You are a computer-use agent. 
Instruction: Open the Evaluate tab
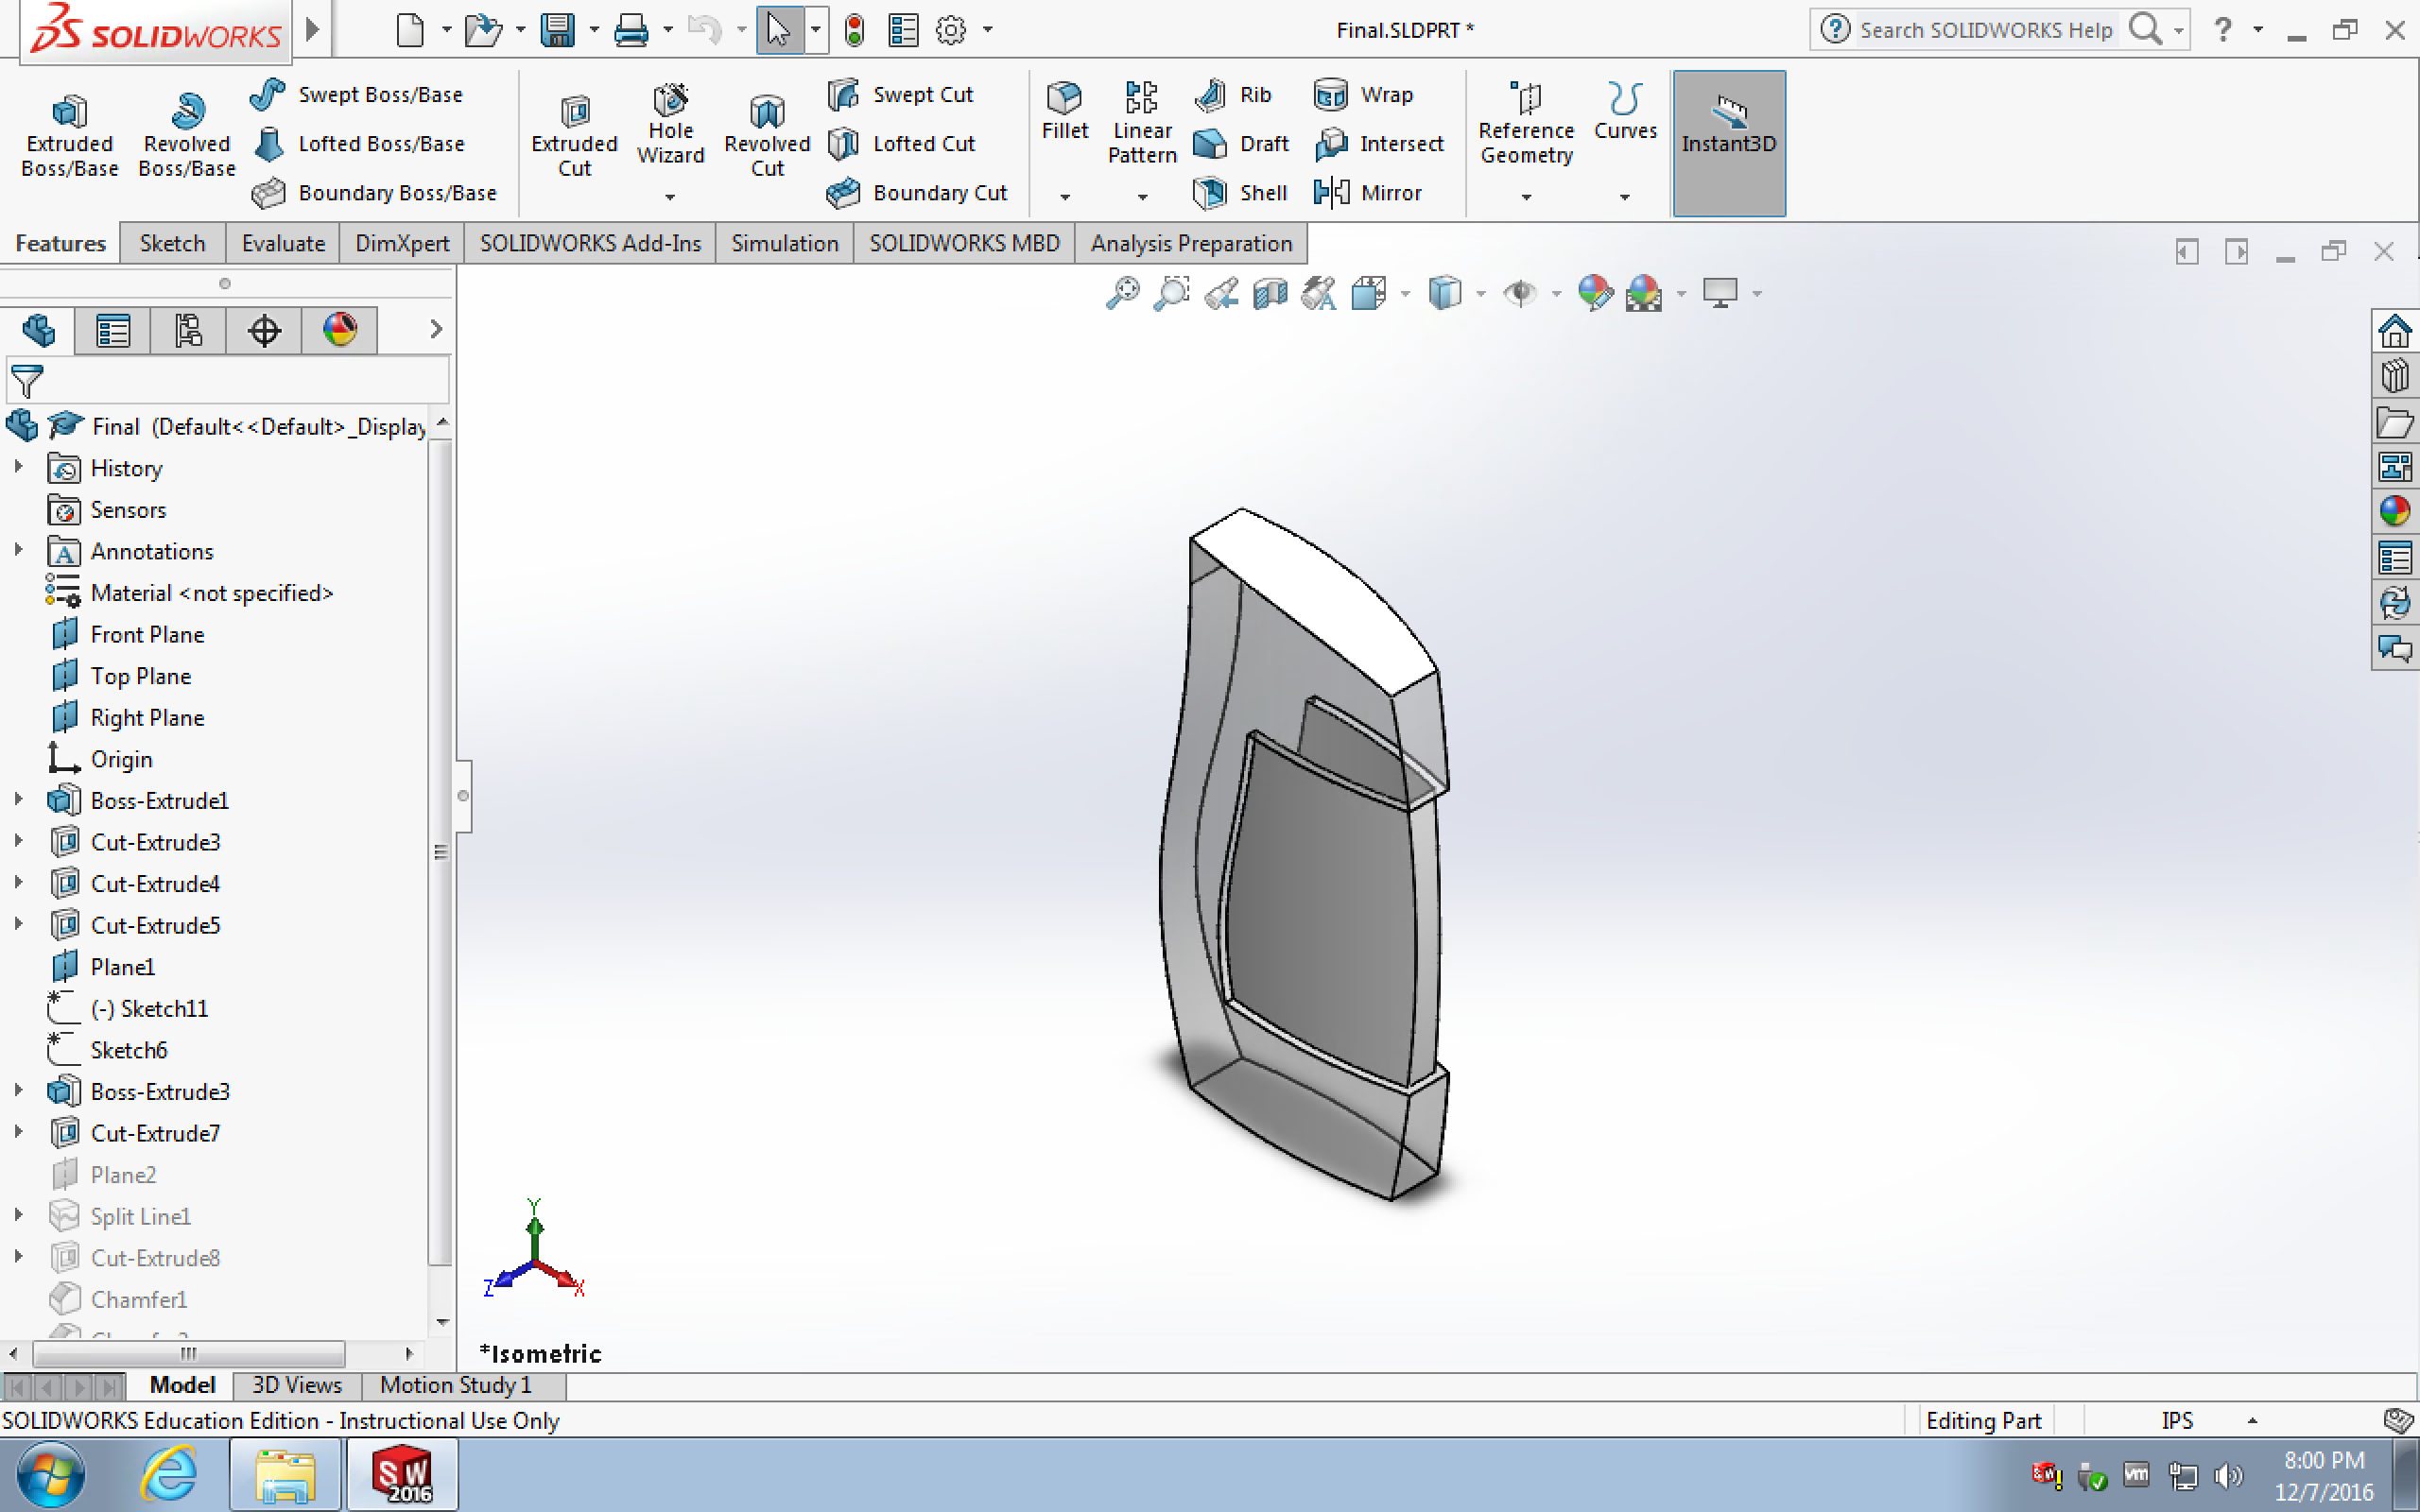coord(283,243)
